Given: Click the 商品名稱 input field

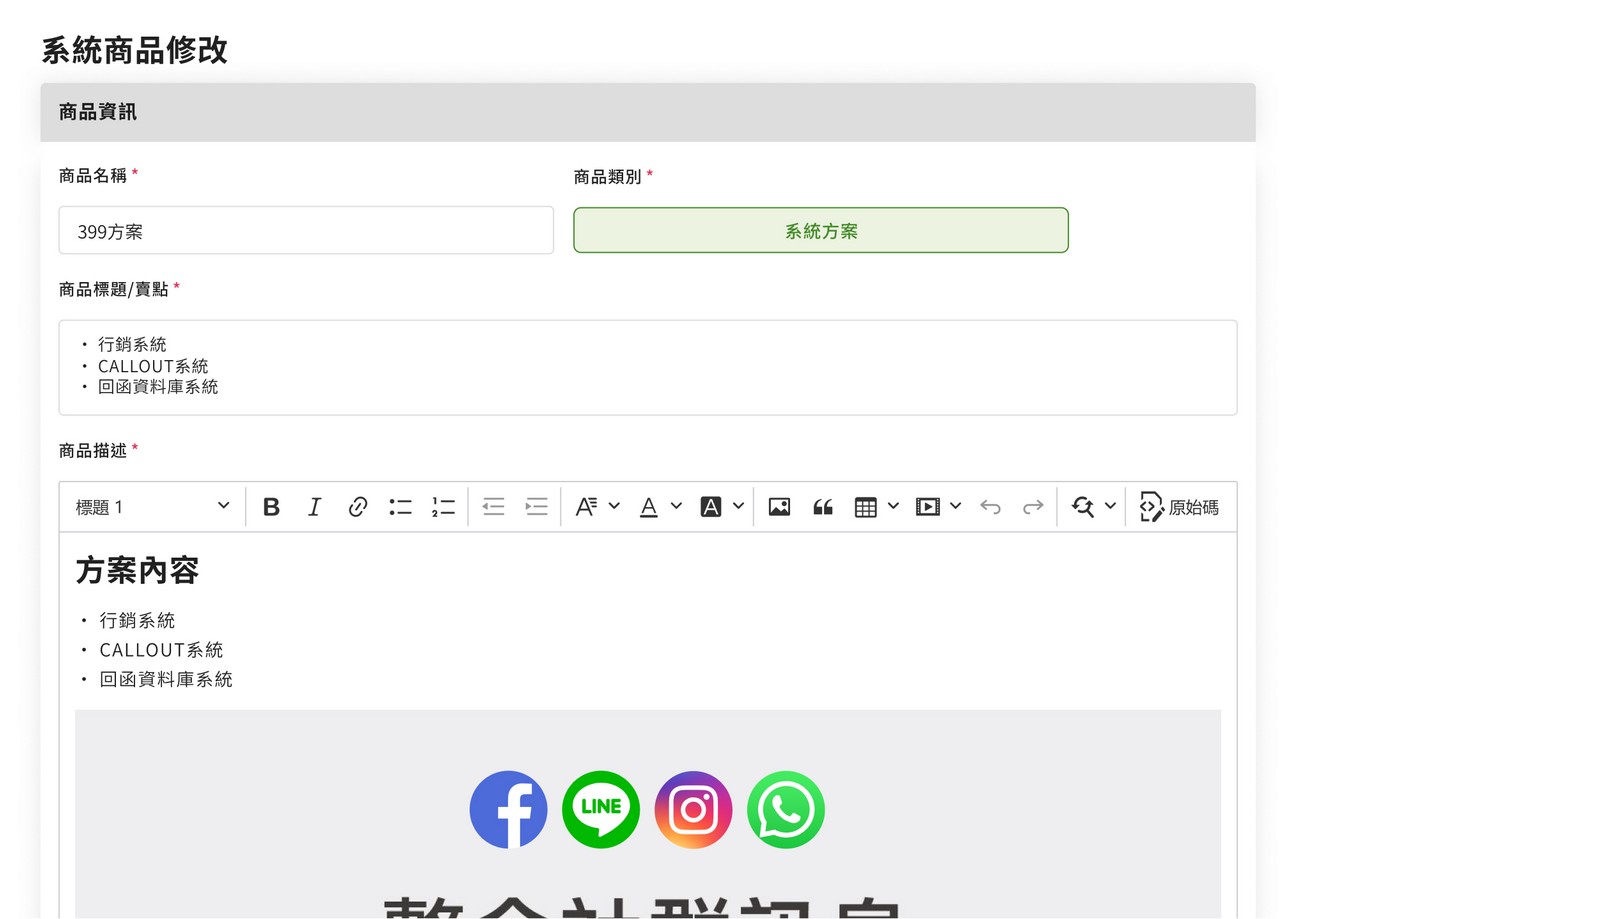Looking at the screenshot, I should click(306, 231).
